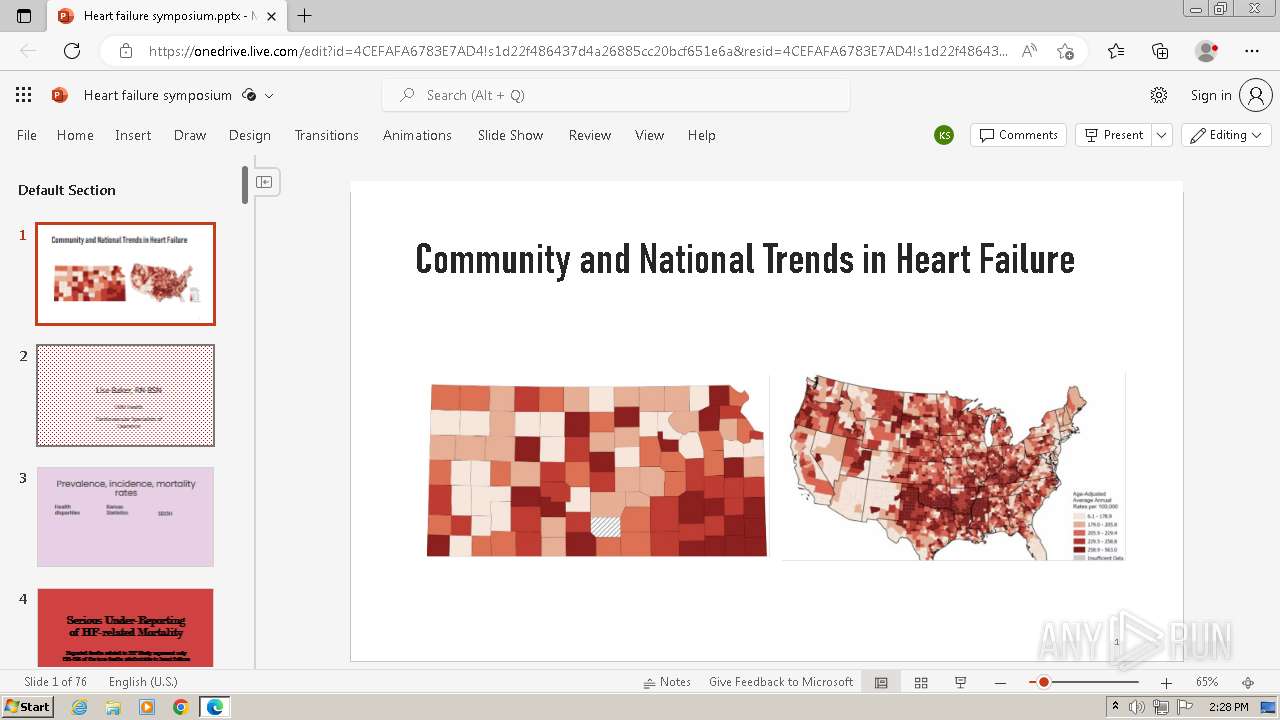The width and height of the screenshot is (1280, 720).
Task: Open the Windows Start menu
Action: click(x=27, y=707)
